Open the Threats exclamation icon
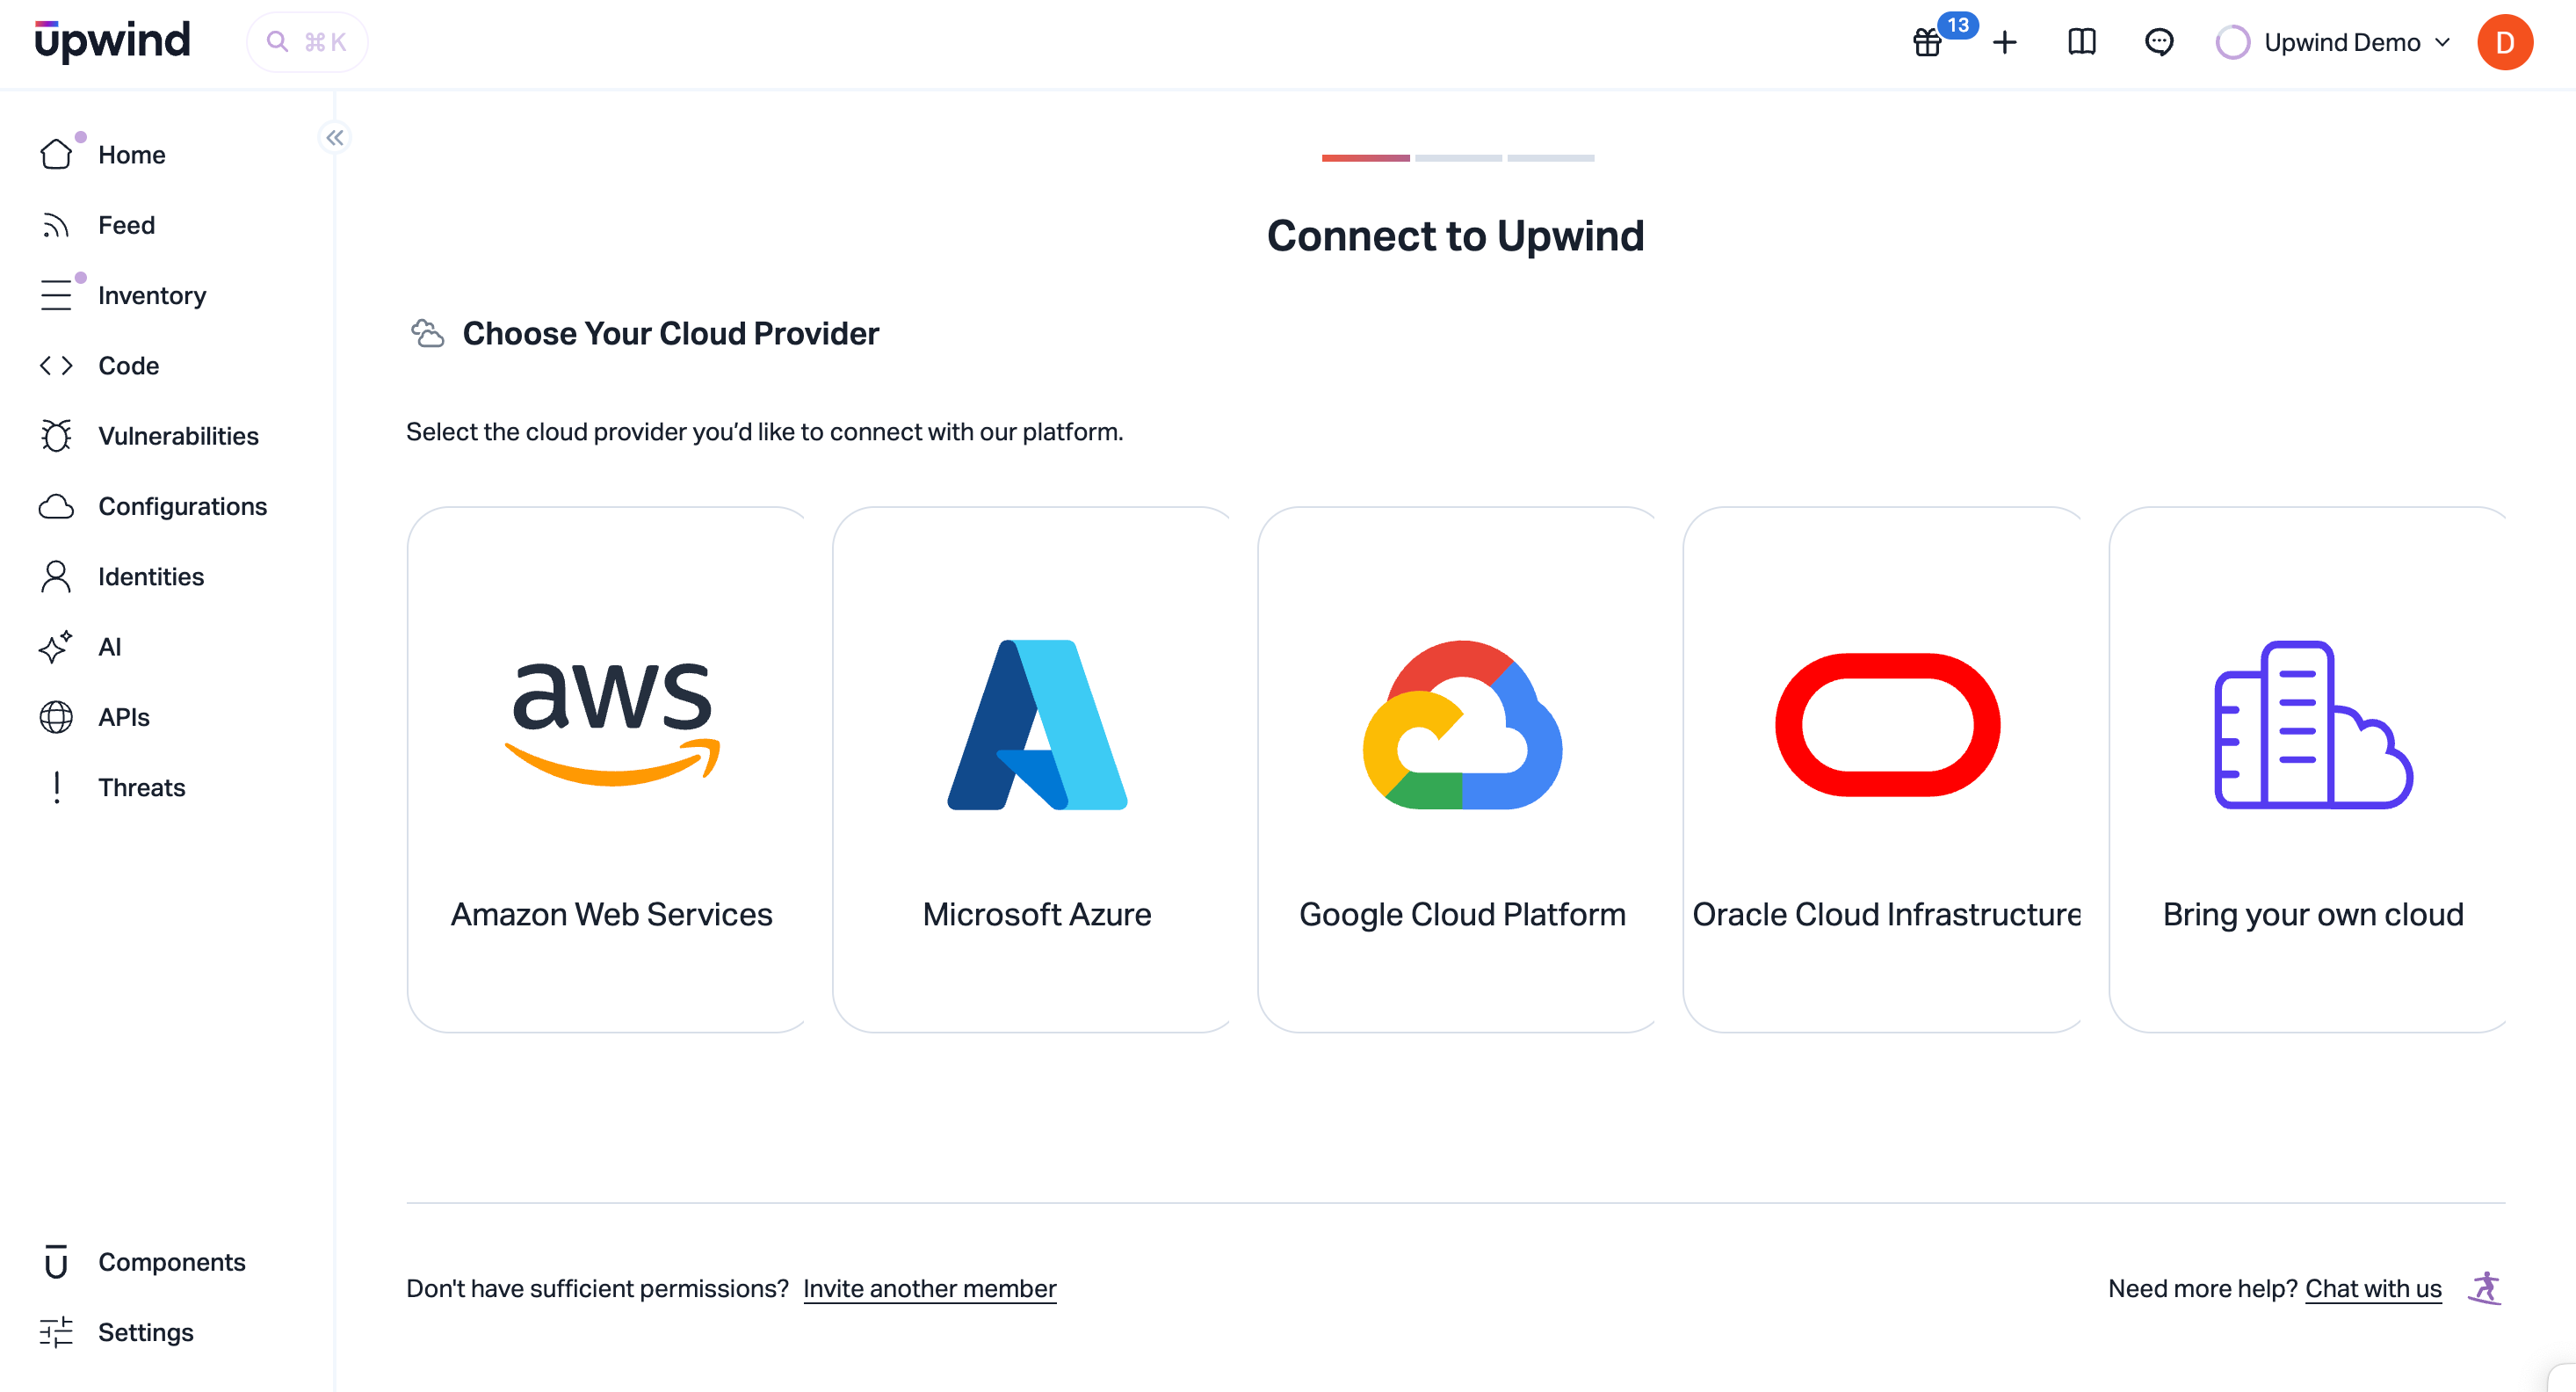The width and height of the screenshot is (2576, 1392). point(57,788)
